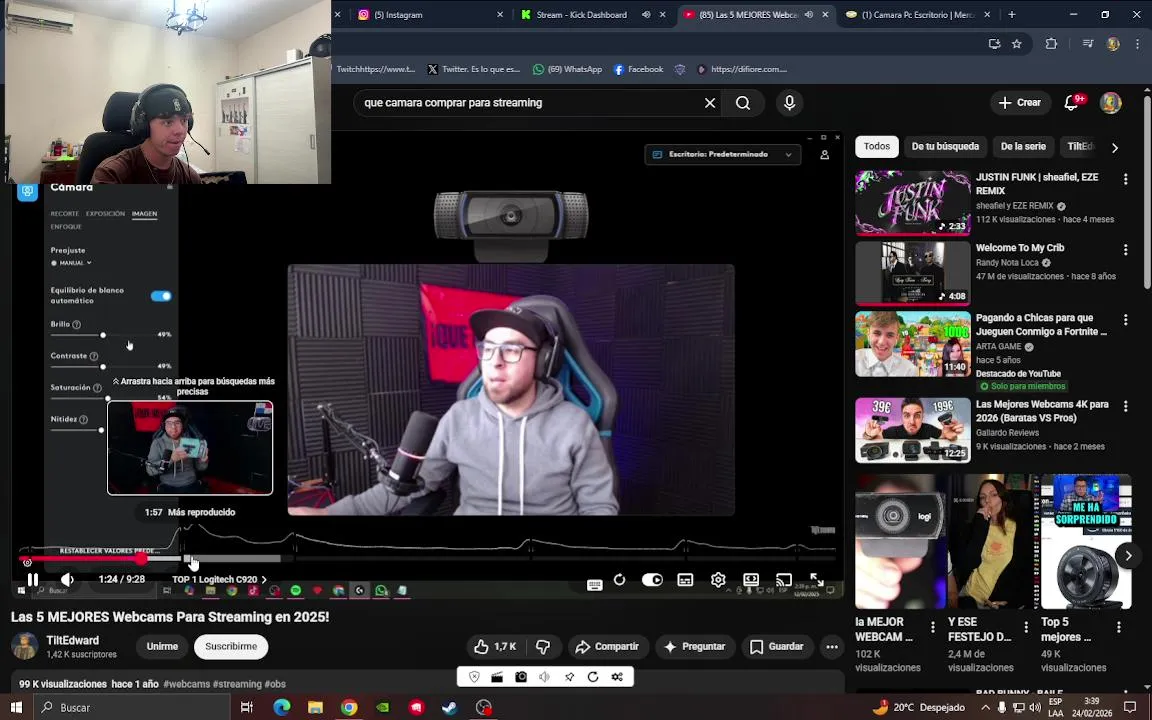Open the JUSTIN FUNK video thumbnail
Image resolution: width=1152 pixels, height=720 pixels.
[x=912, y=203]
